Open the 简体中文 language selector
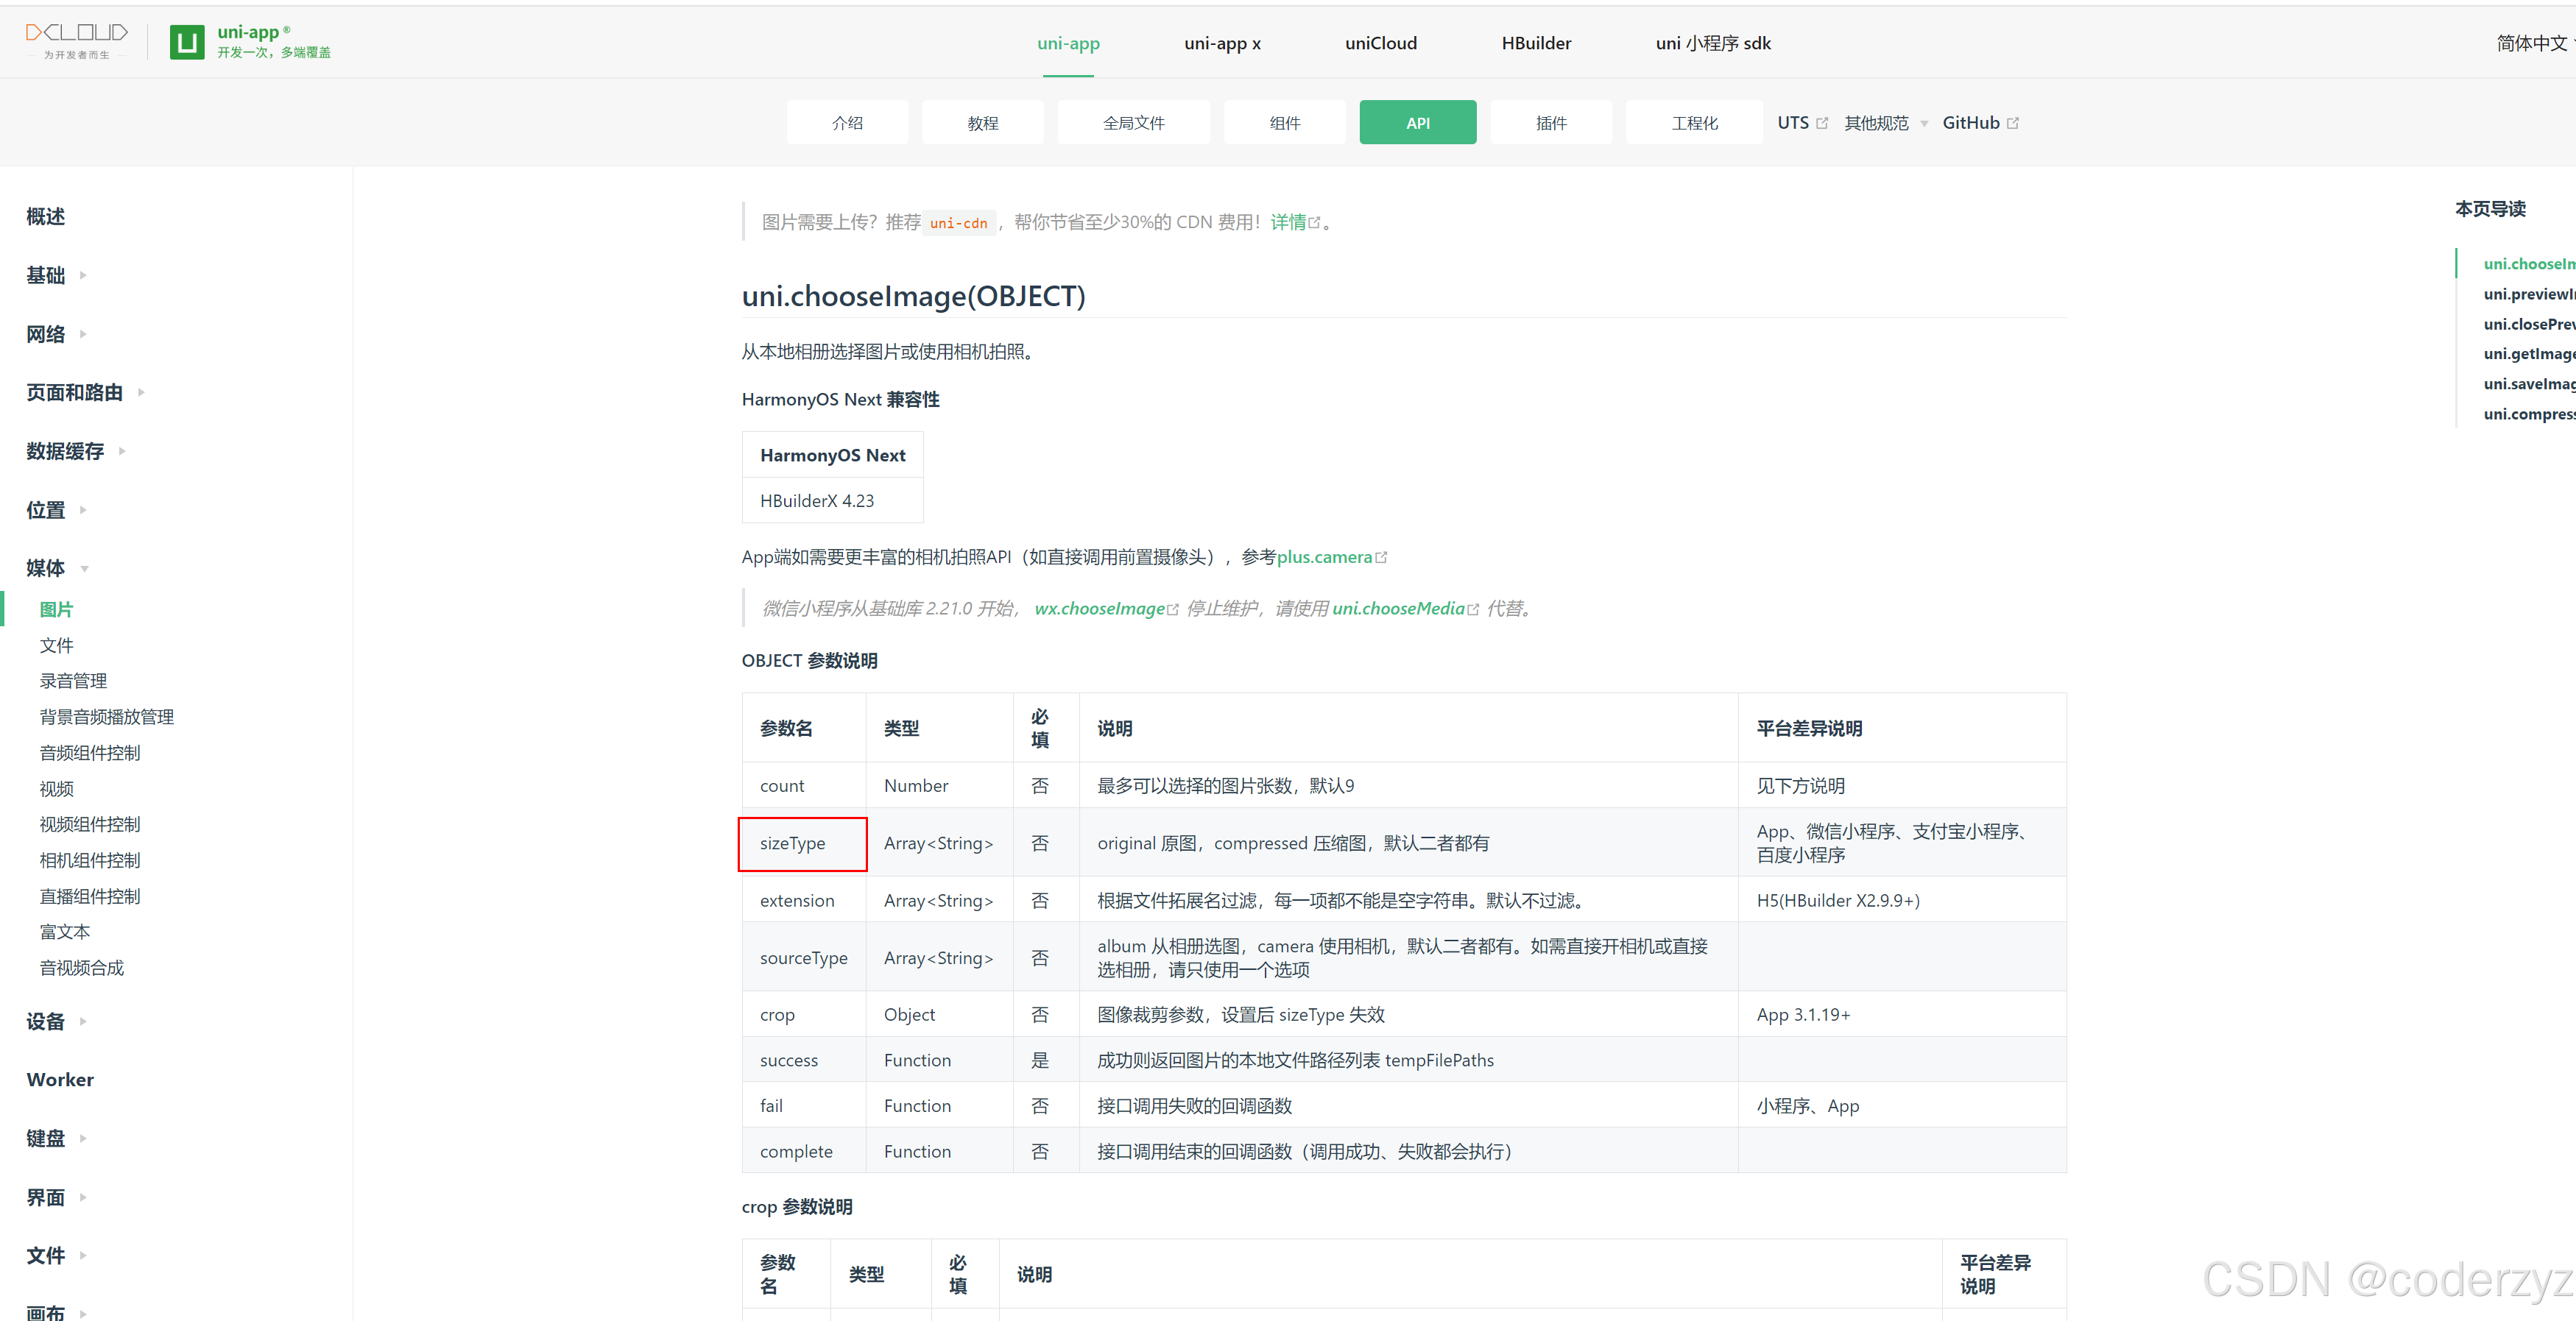 click(x=2530, y=43)
